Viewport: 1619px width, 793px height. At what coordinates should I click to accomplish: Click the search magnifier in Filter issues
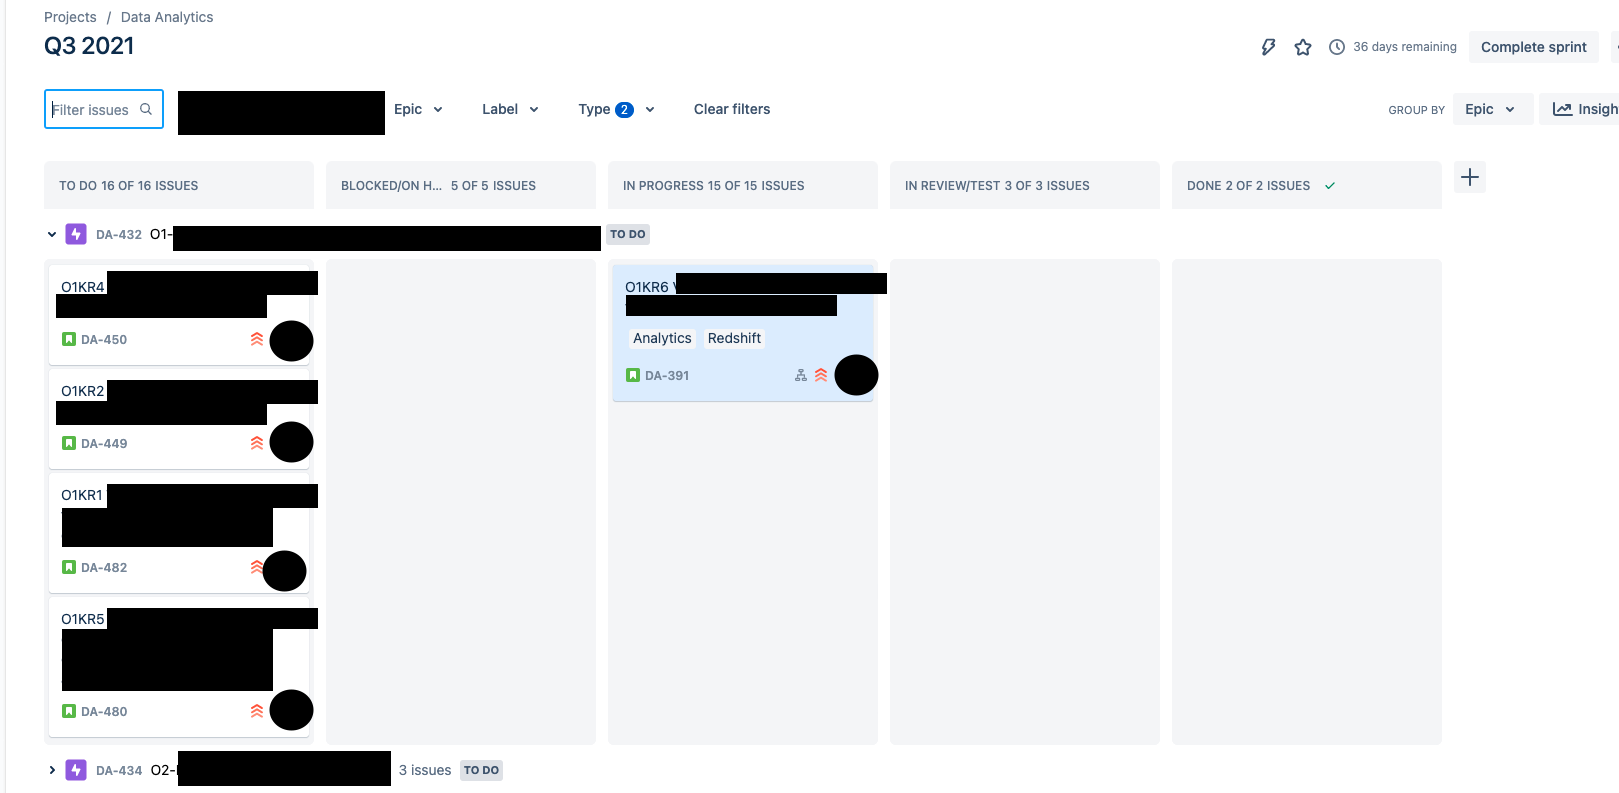pos(146,109)
